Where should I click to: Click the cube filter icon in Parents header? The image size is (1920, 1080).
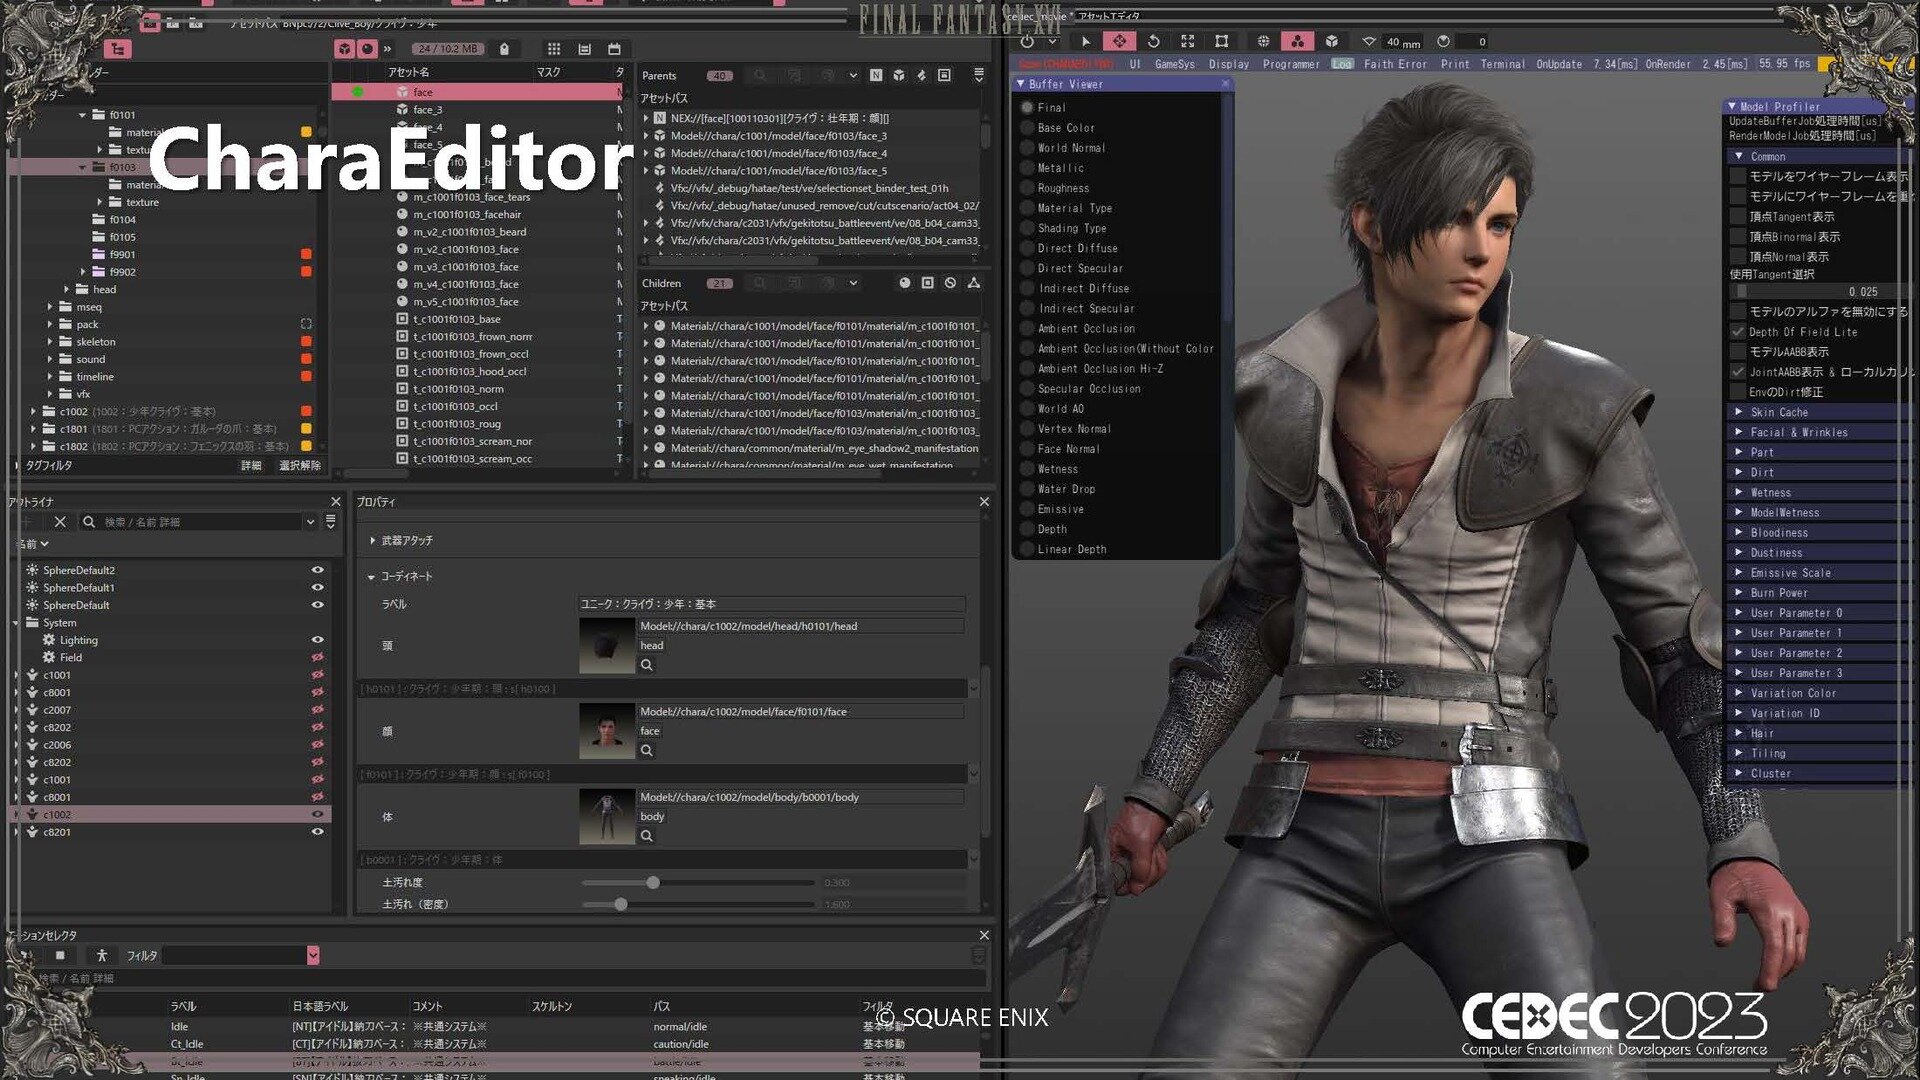point(899,75)
